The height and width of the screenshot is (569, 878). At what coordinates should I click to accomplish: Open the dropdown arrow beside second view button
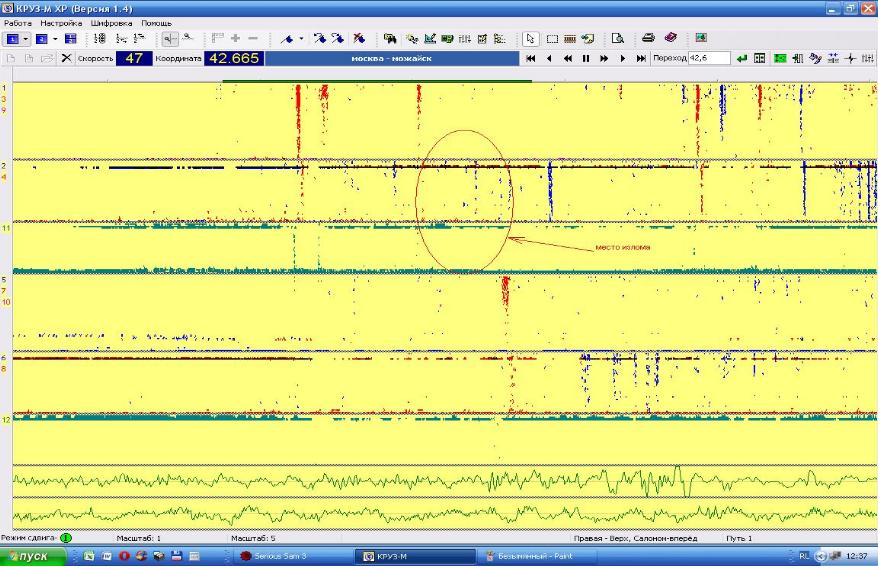click(x=55, y=38)
